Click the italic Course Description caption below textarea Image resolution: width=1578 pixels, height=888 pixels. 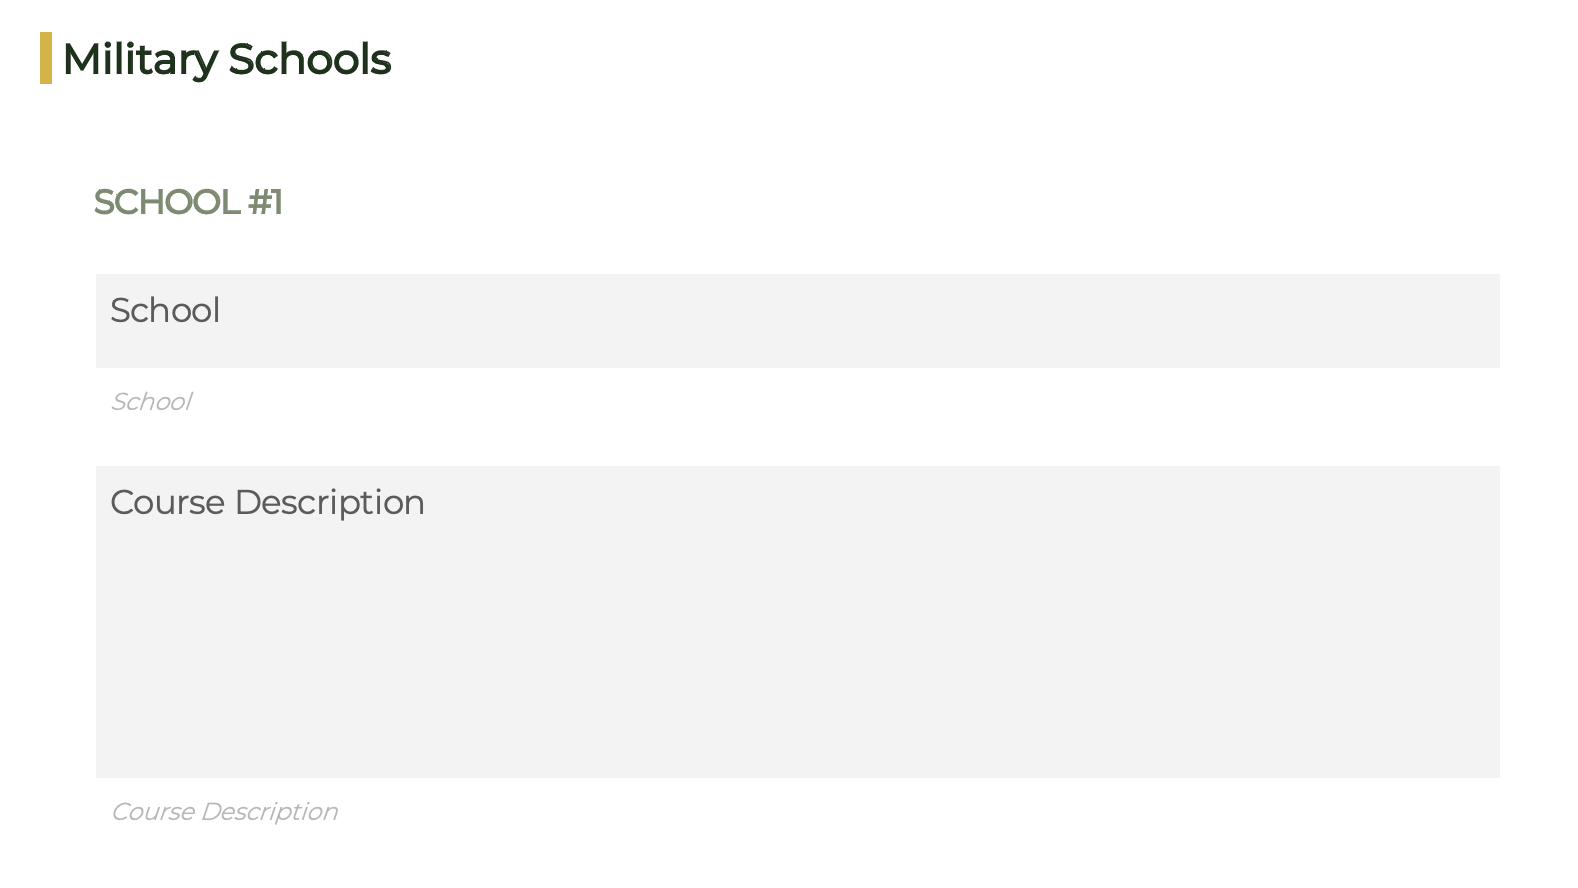coord(224,811)
